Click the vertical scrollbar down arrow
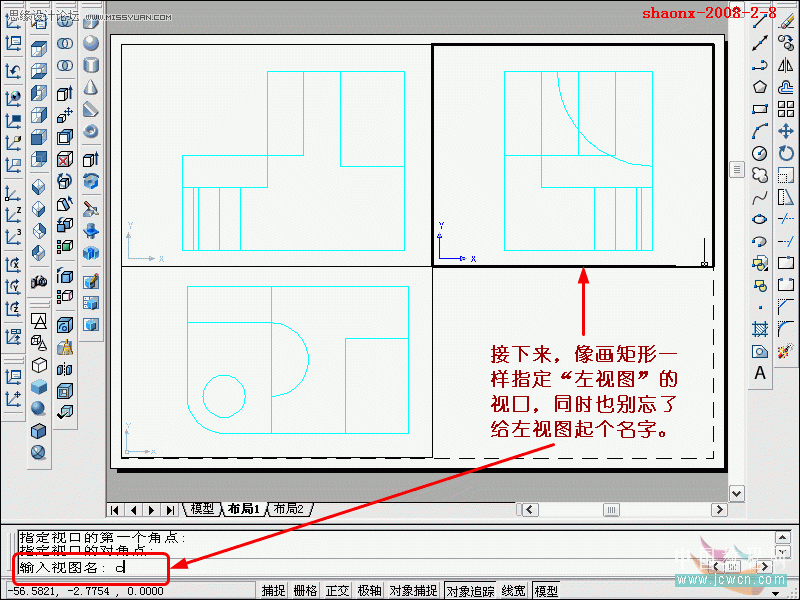The height and width of the screenshot is (600, 800). point(737,493)
